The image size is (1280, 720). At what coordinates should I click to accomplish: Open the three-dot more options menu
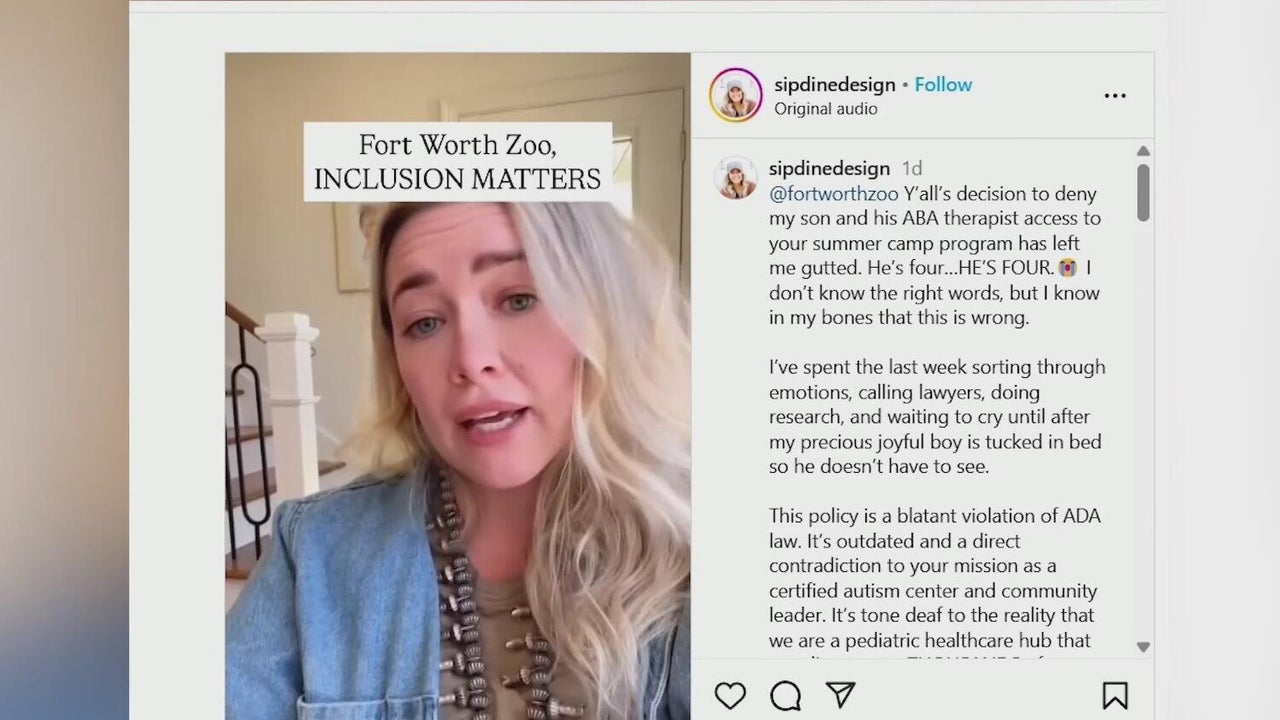point(1115,96)
